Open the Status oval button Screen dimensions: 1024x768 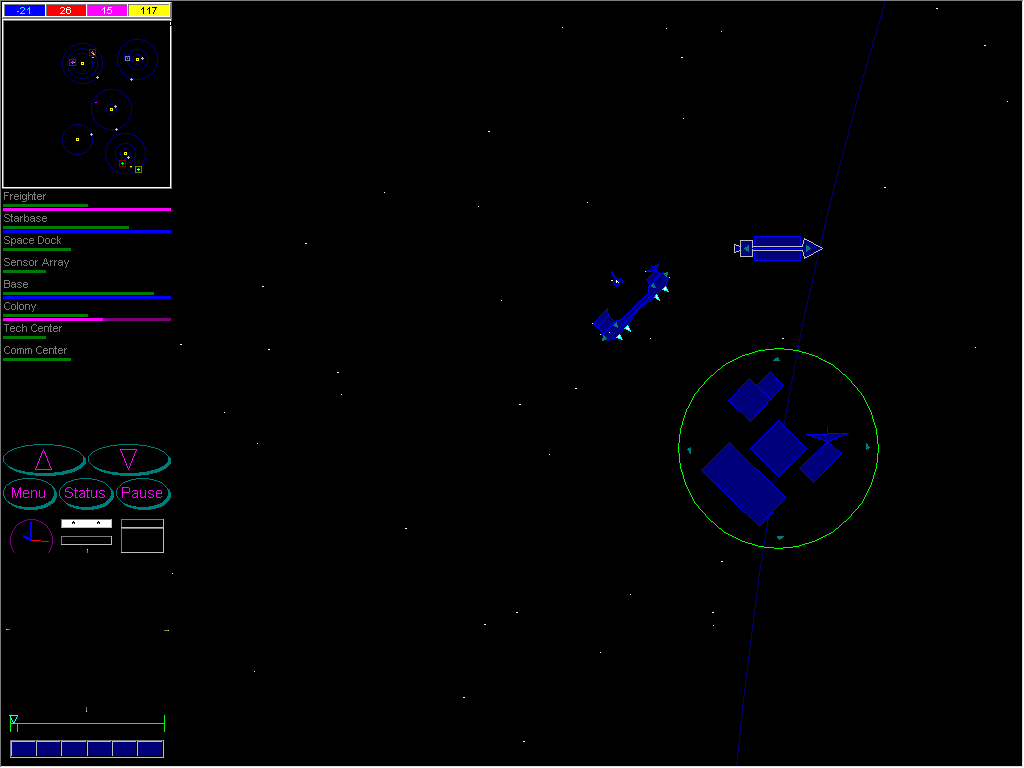[x=86, y=494]
